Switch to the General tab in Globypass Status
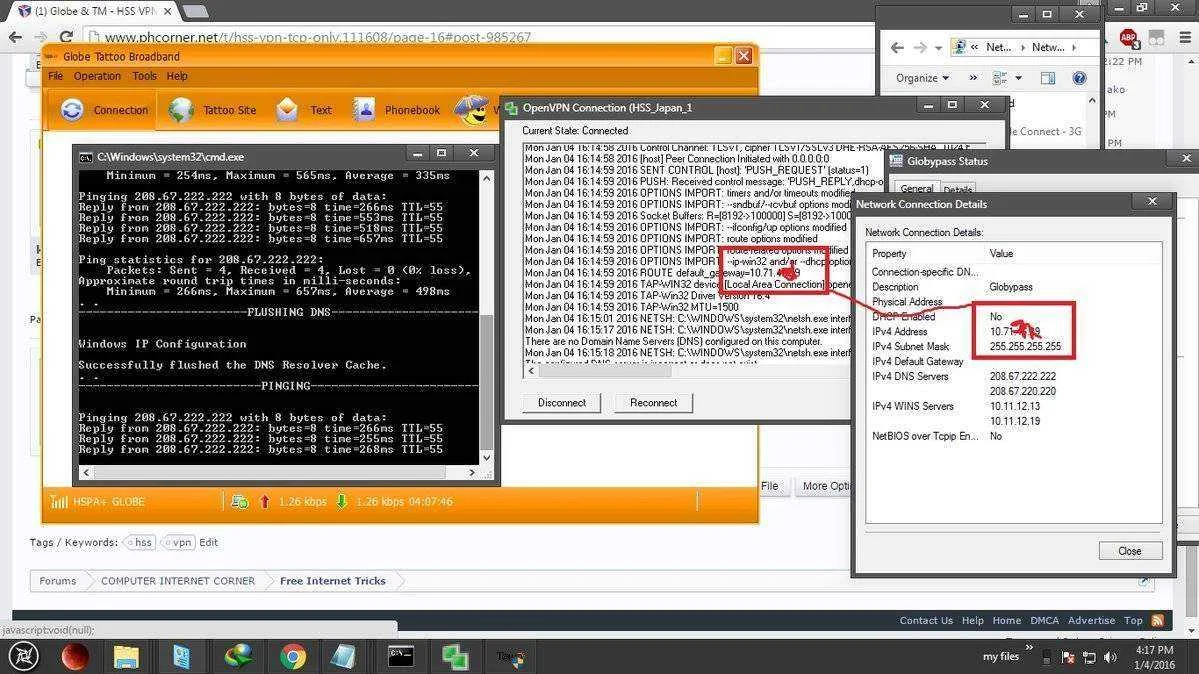 916,188
